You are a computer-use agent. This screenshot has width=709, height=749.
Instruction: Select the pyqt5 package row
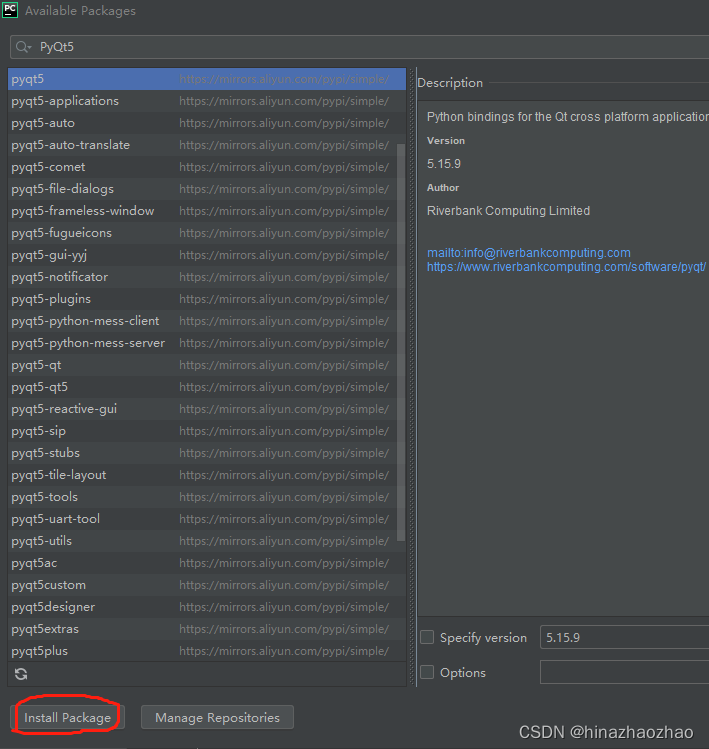[x=207, y=79]
